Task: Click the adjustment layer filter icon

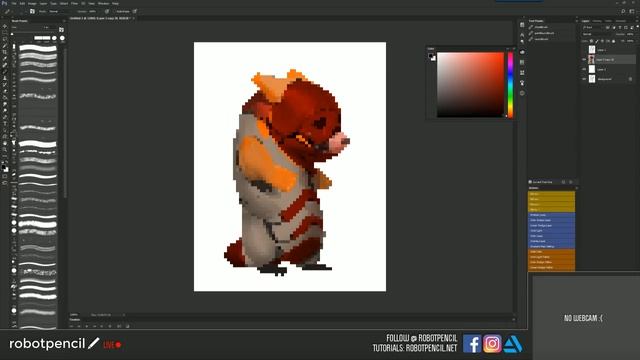Action: [x=614, y=27]
